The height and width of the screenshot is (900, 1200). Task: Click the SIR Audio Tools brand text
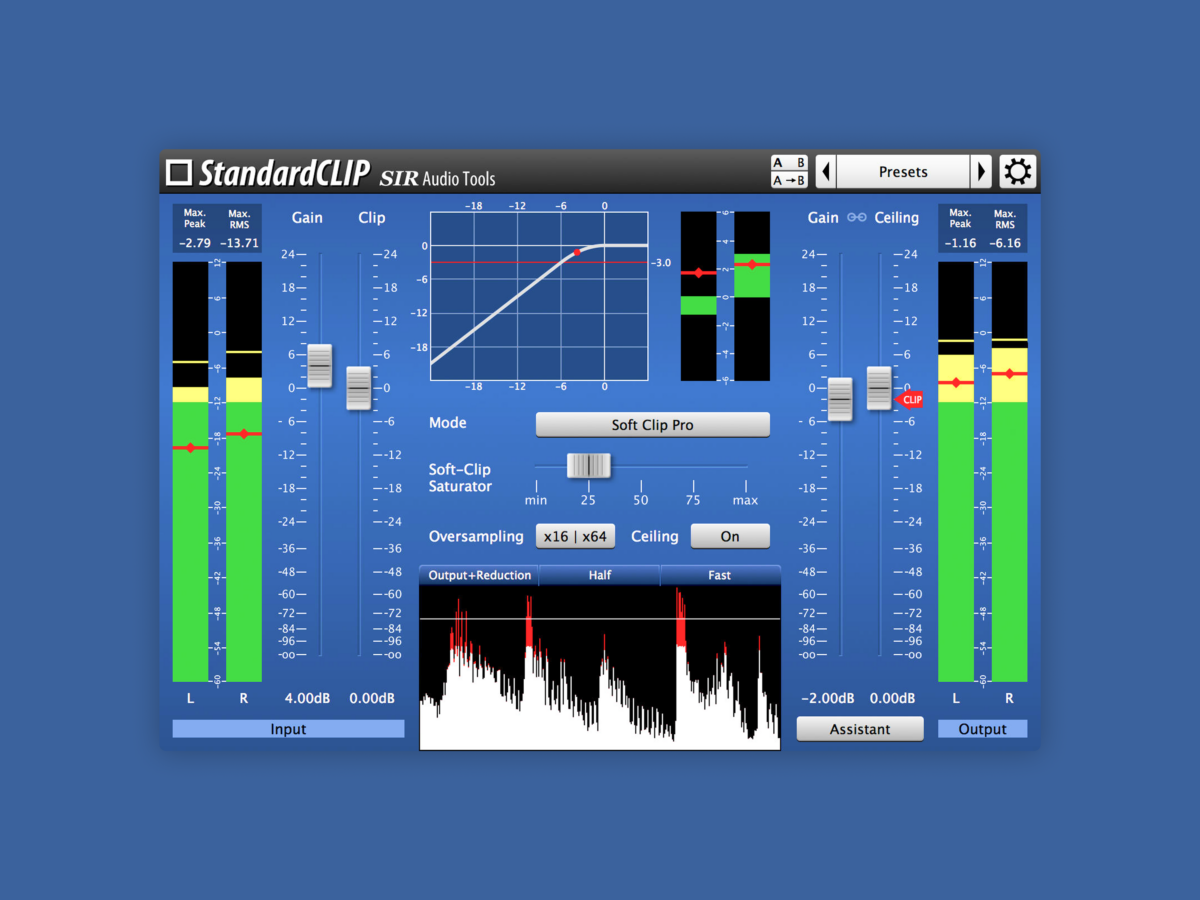pos(437,179)
